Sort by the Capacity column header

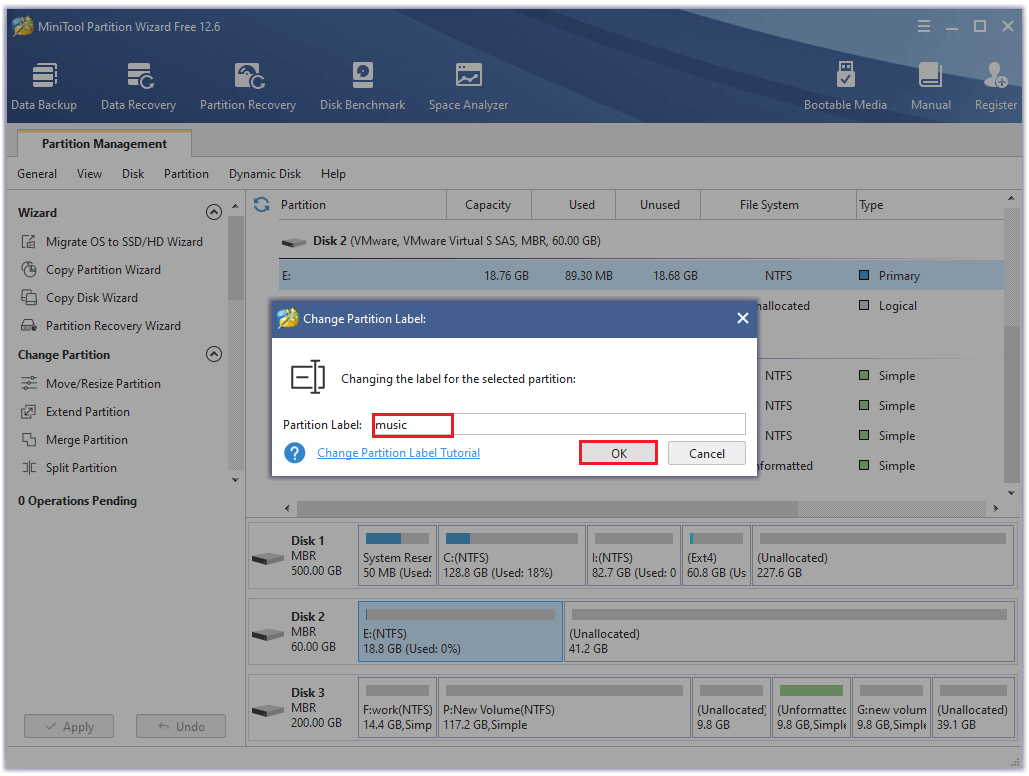coord(488,205)
